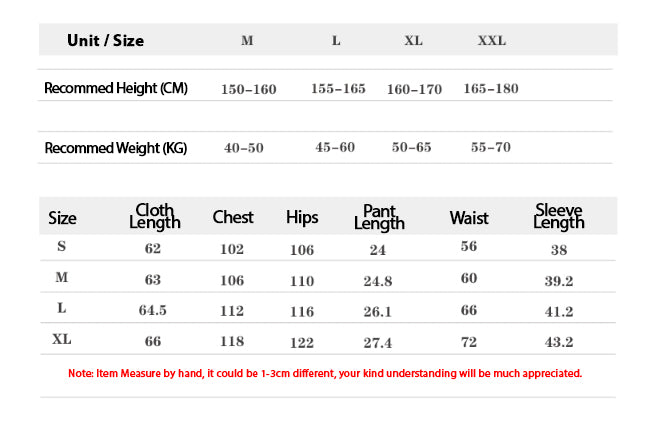Select the 45-60 weight range value
Image resolution: width=650 pixels, height=441 pixels.
(x=335, y=147)
